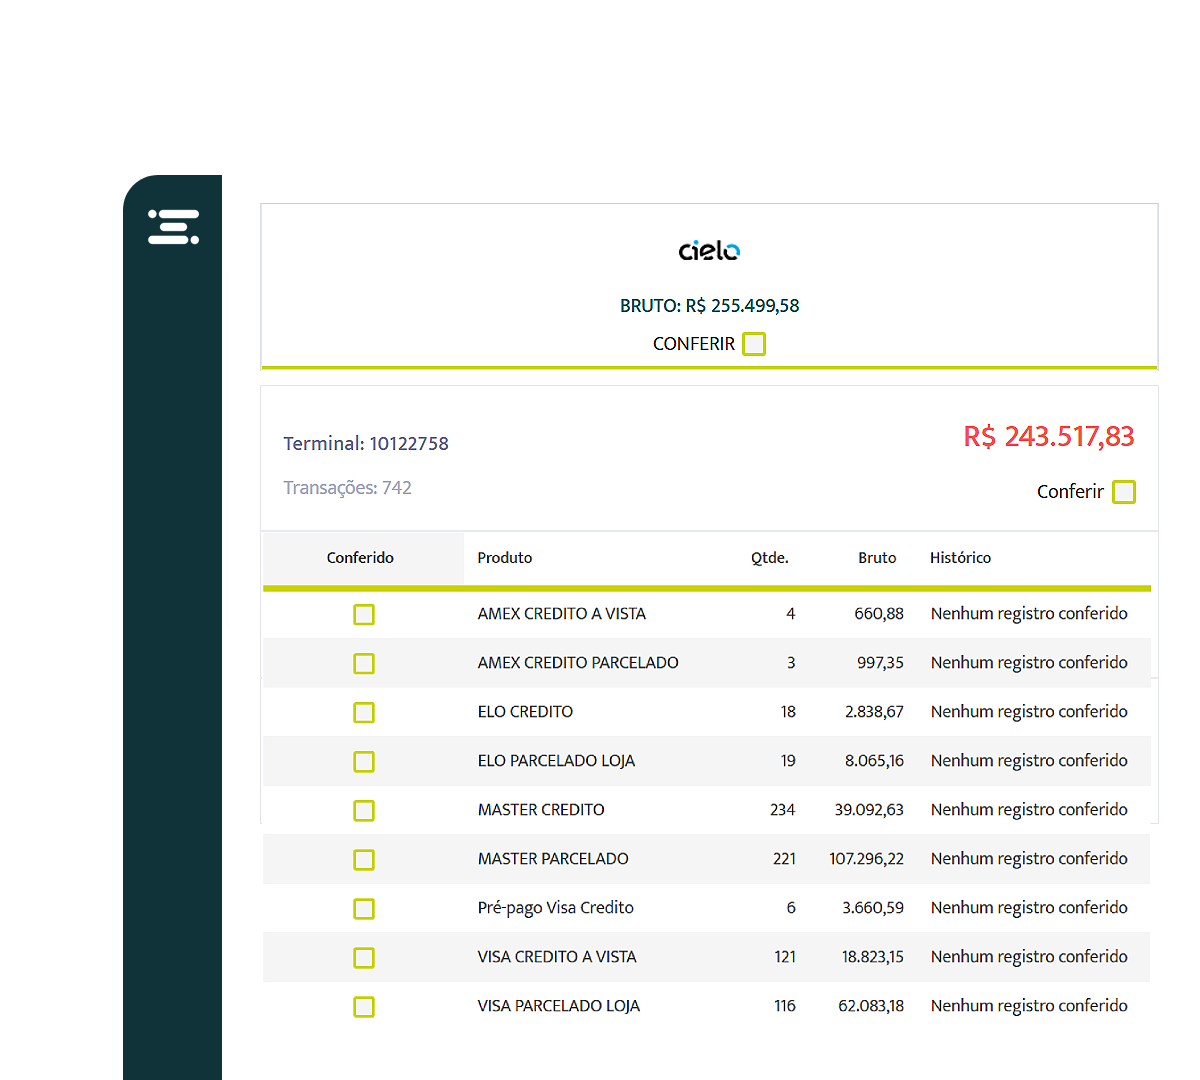
Task: Click the Bruto column header
Action: [x=877, y=558]
